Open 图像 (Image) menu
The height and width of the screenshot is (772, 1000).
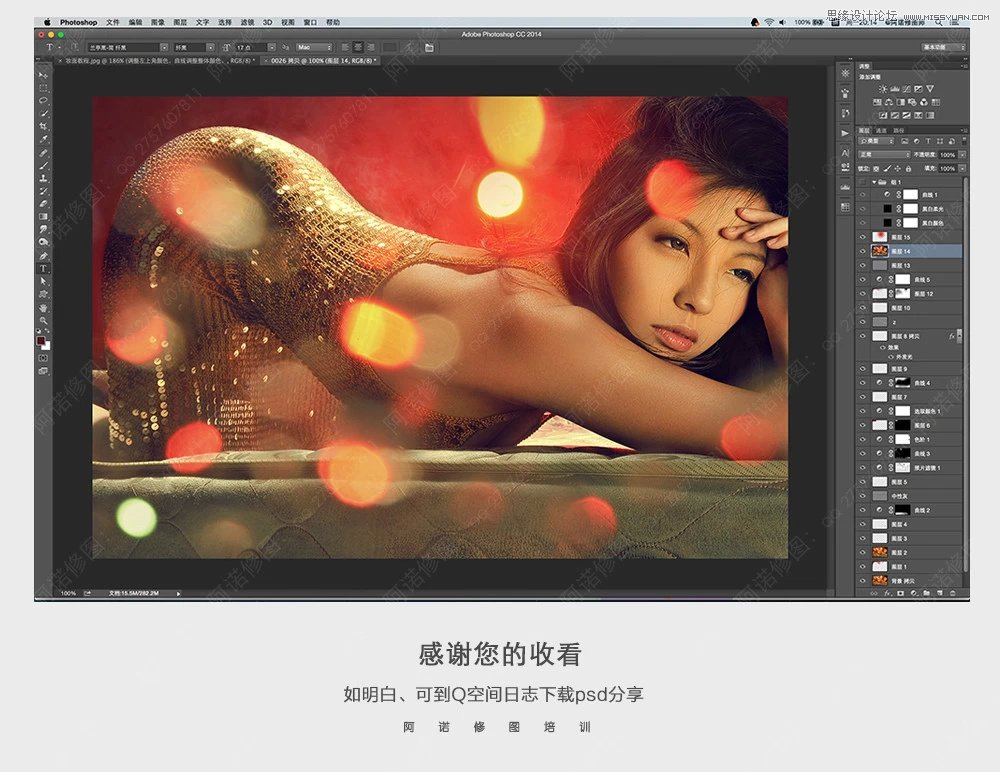[x=158, y=22]
